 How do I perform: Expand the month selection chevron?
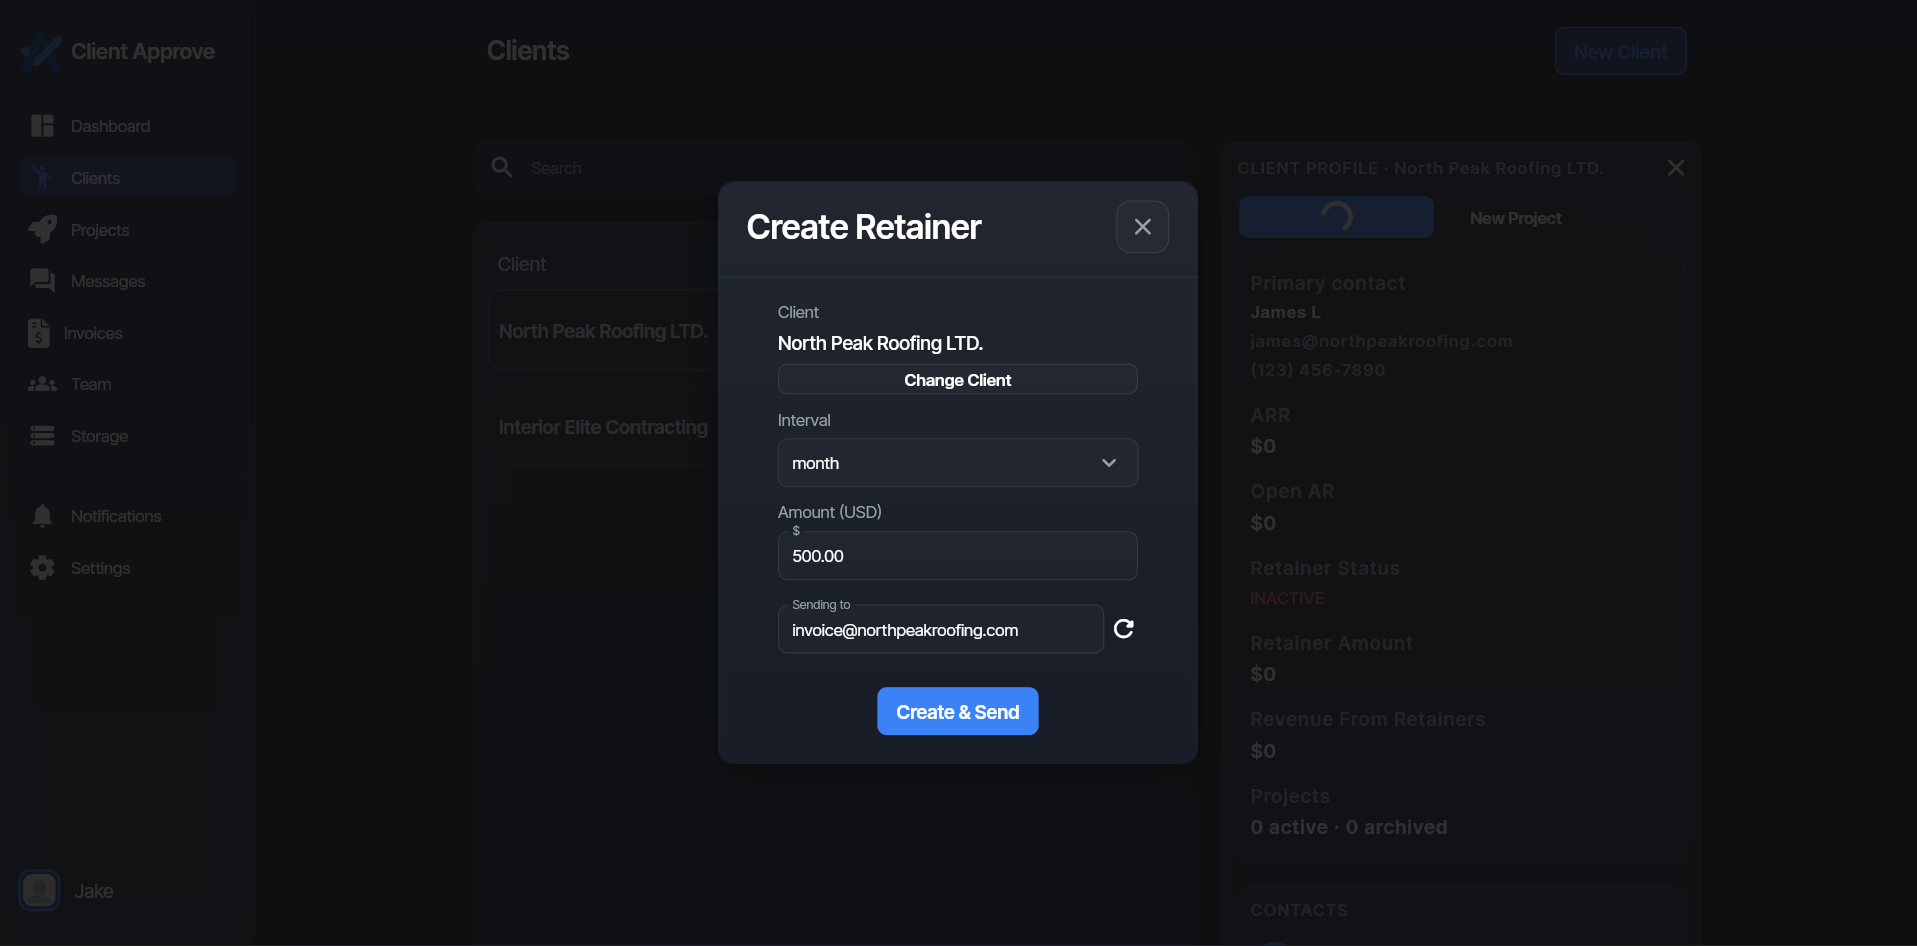click(x=1107, y=462)
